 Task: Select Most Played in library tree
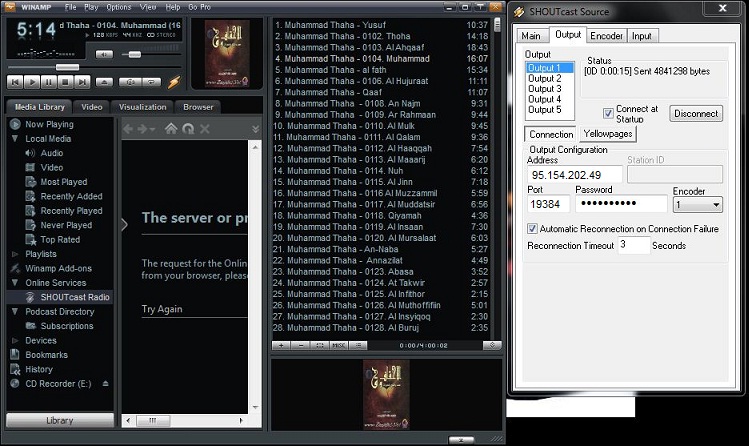click(x=64, y=182)
